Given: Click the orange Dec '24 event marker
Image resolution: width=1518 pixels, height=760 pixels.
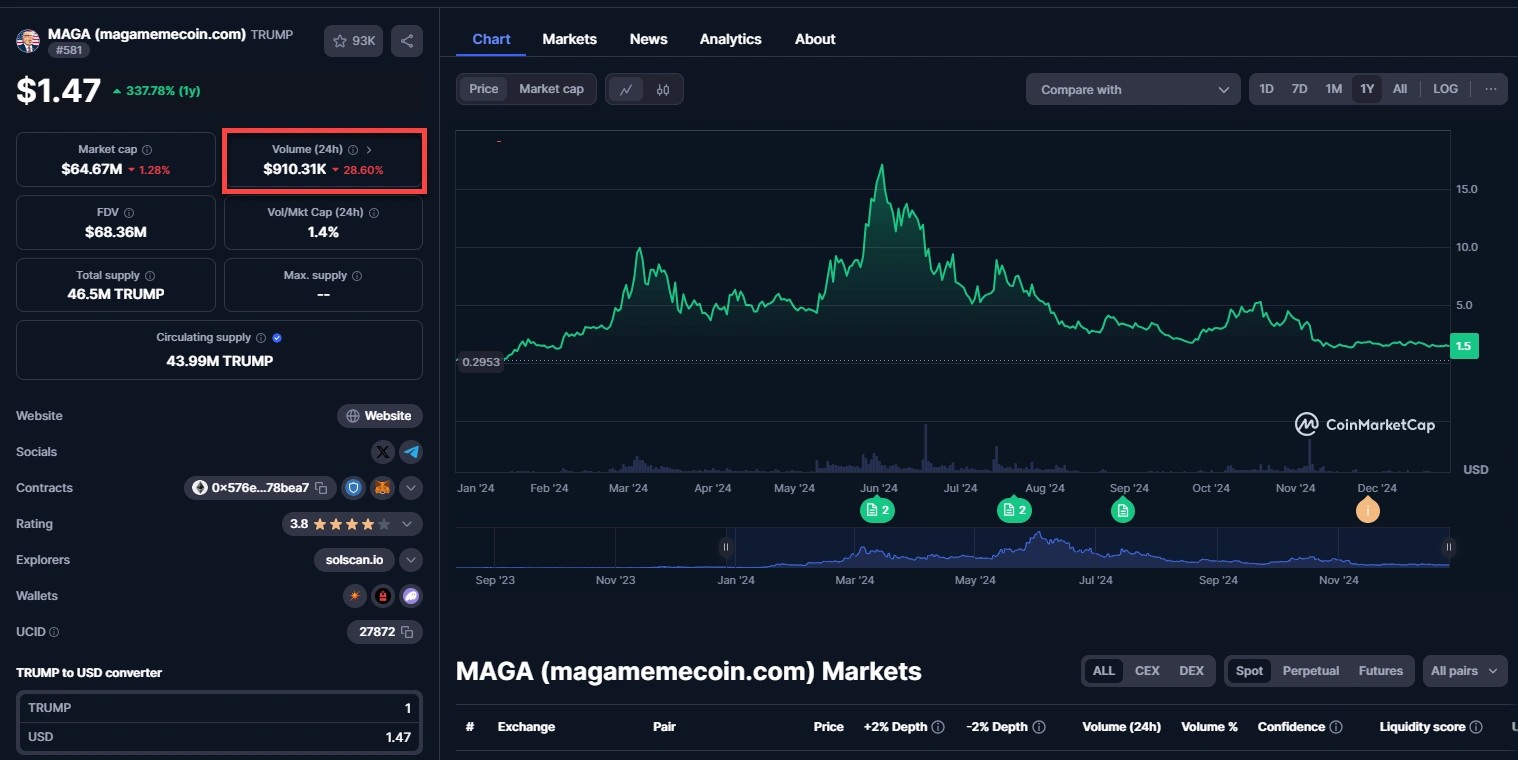Looking at the screenshot, I should coord(1367,510).
